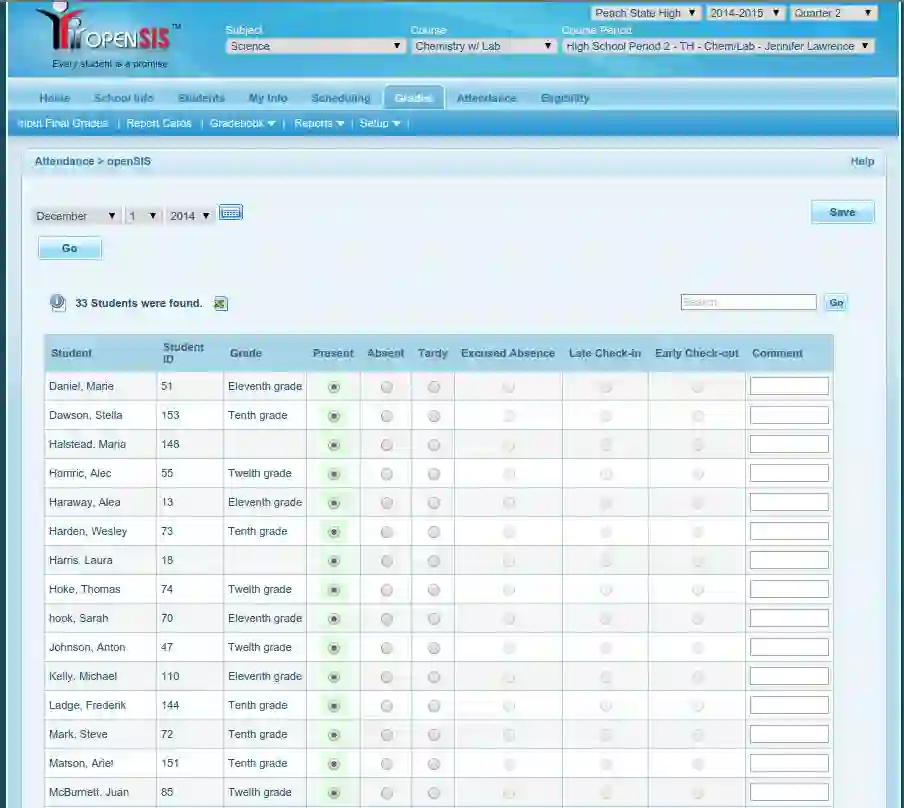Click the openSIS logo
The image size is (904, 808).
[108, 36]
